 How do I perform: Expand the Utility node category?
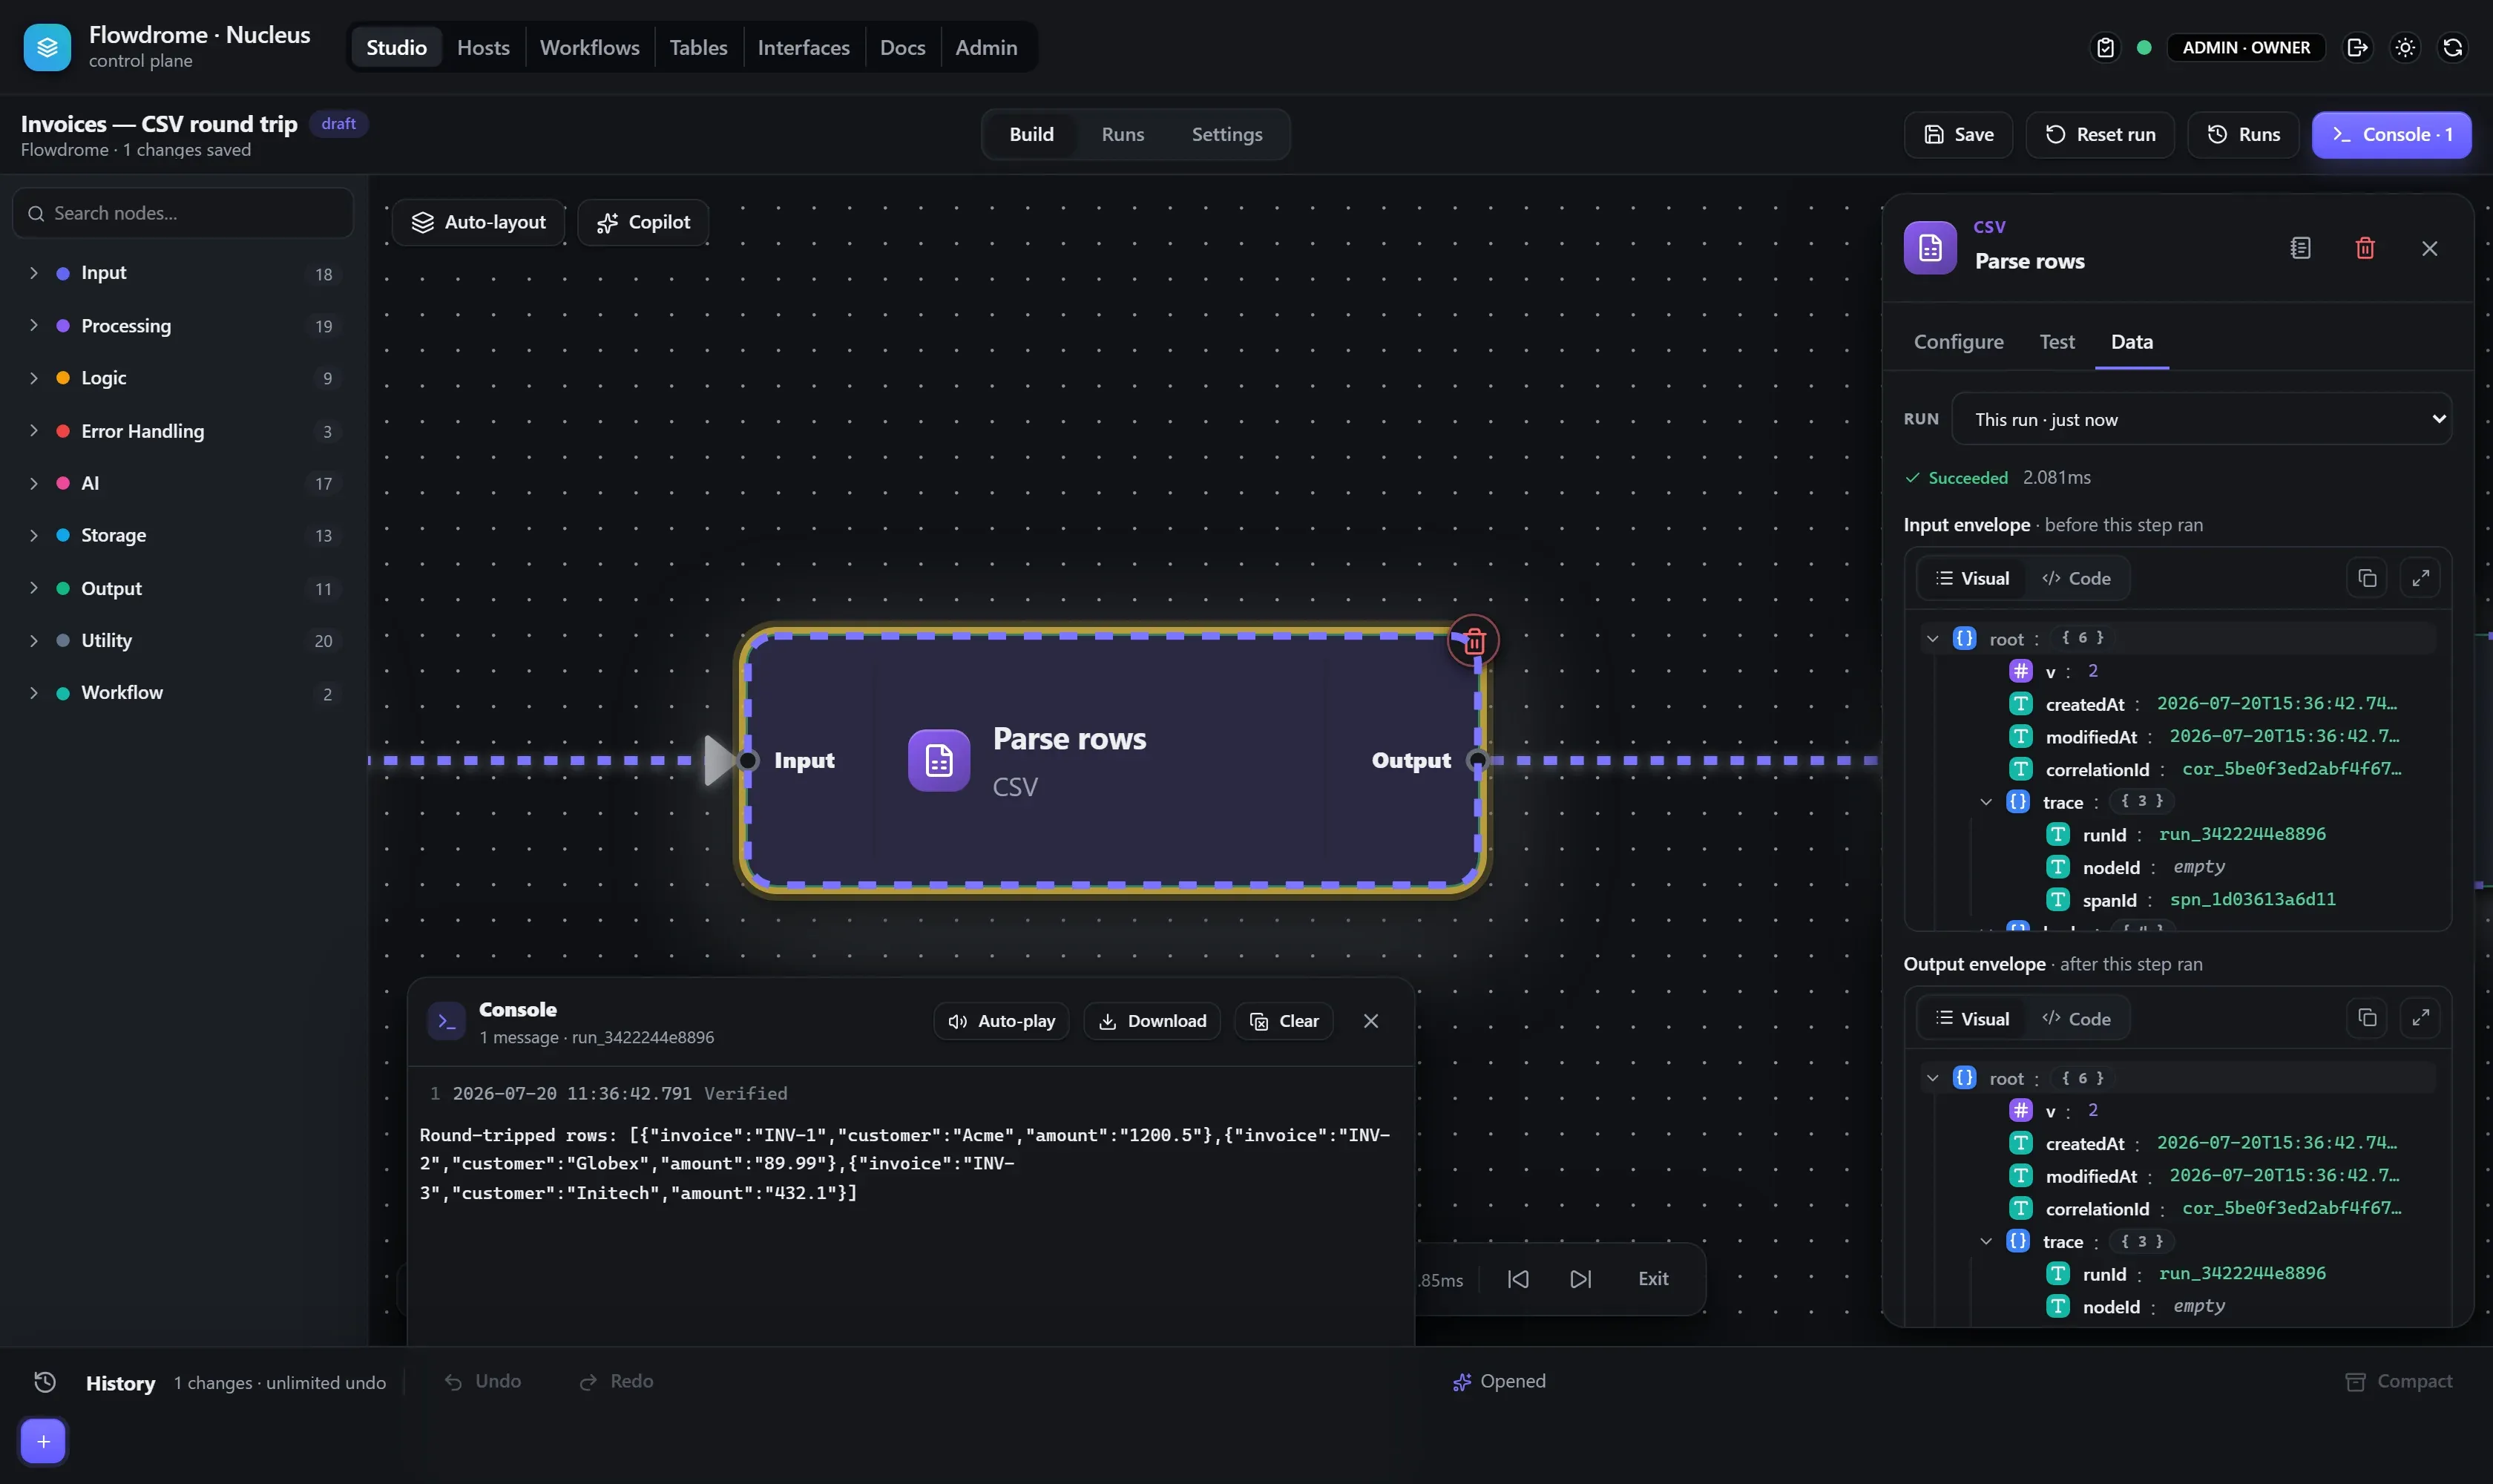pos(183,640)
